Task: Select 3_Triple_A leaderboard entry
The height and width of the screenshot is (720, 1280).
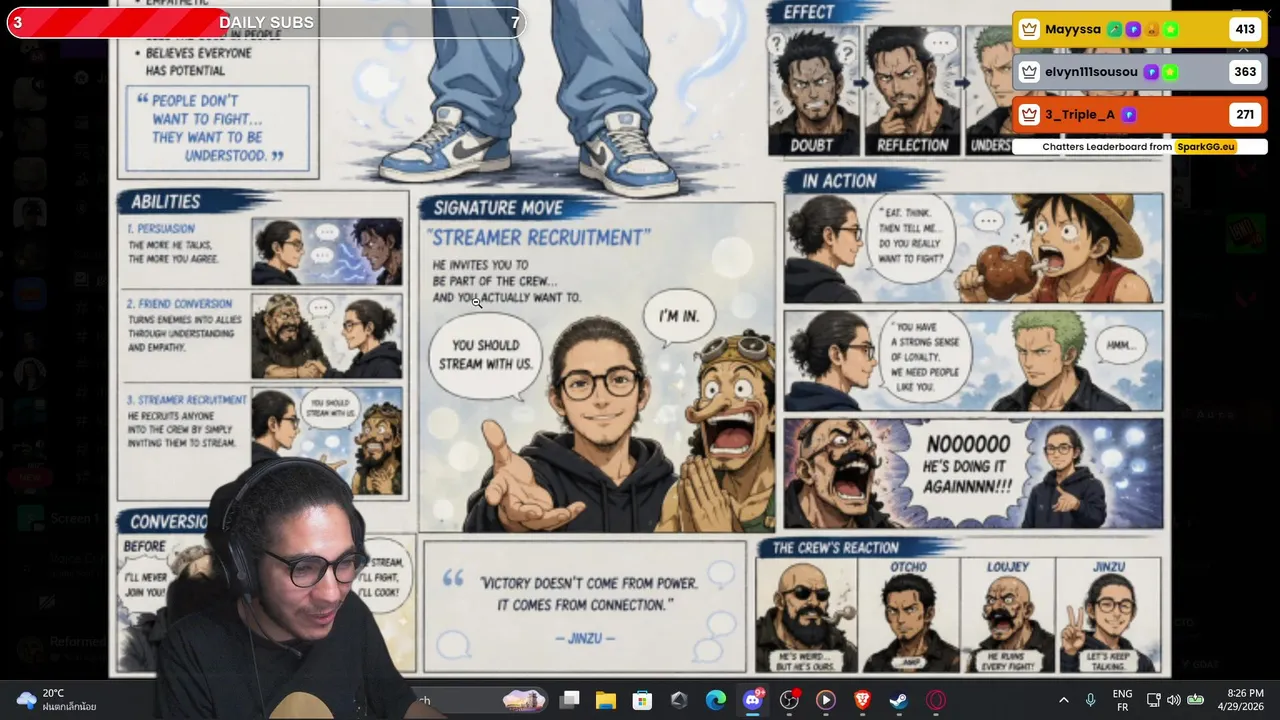Action: pyautogui.click(x=1140, y=114)
